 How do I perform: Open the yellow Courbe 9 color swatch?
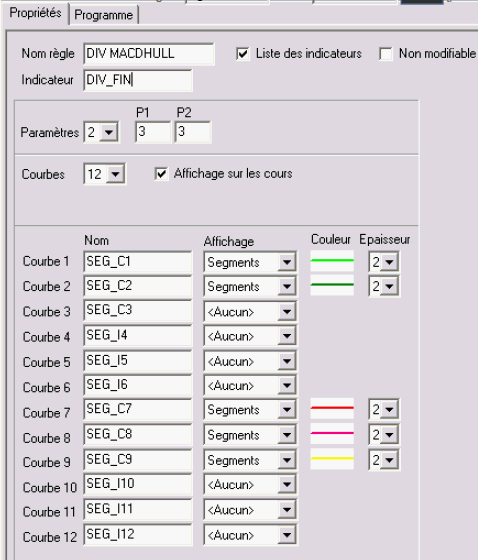[x=332, y=459]
